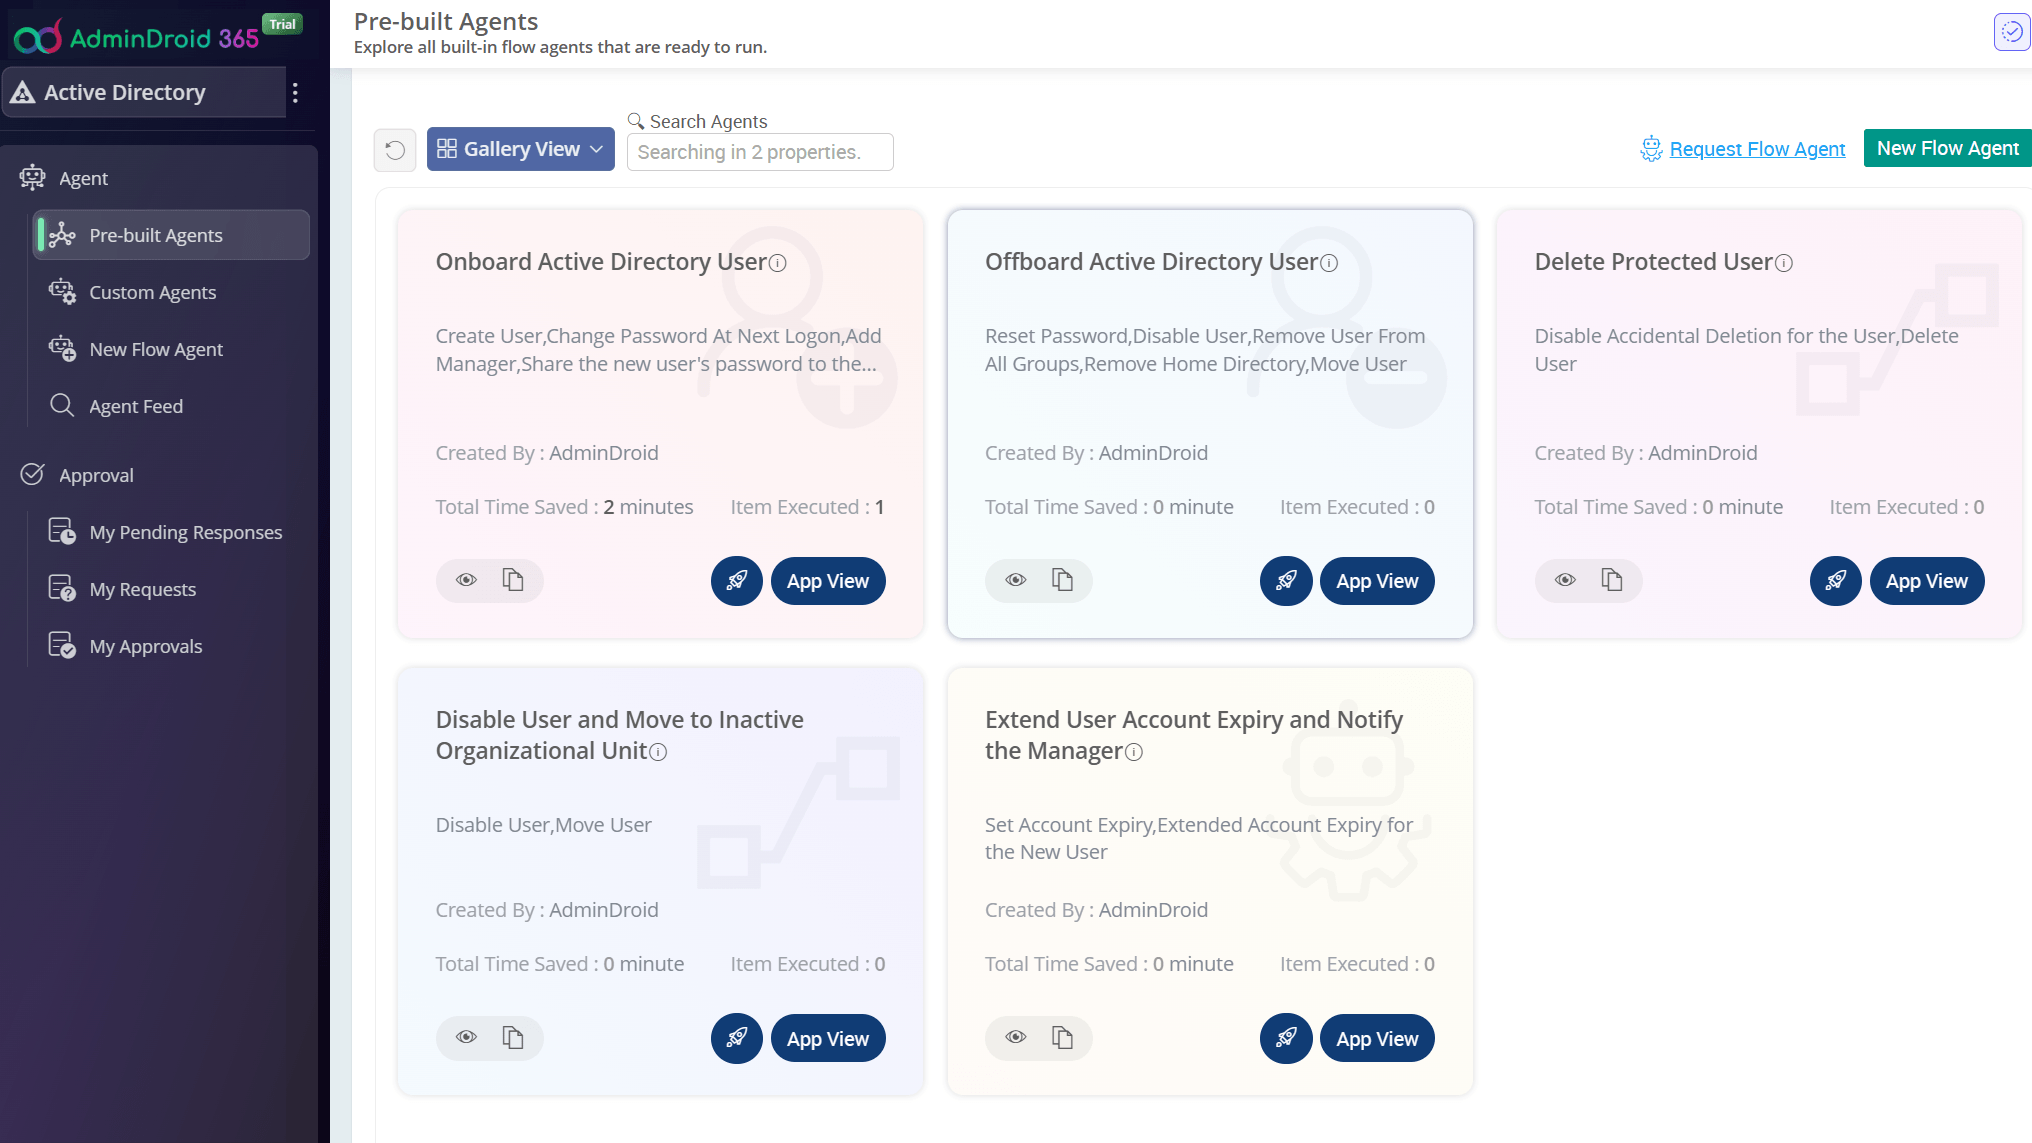Copy the Onboard Active Directory User agent
Screen dimensions: 2032x1143
coord(513,580)
